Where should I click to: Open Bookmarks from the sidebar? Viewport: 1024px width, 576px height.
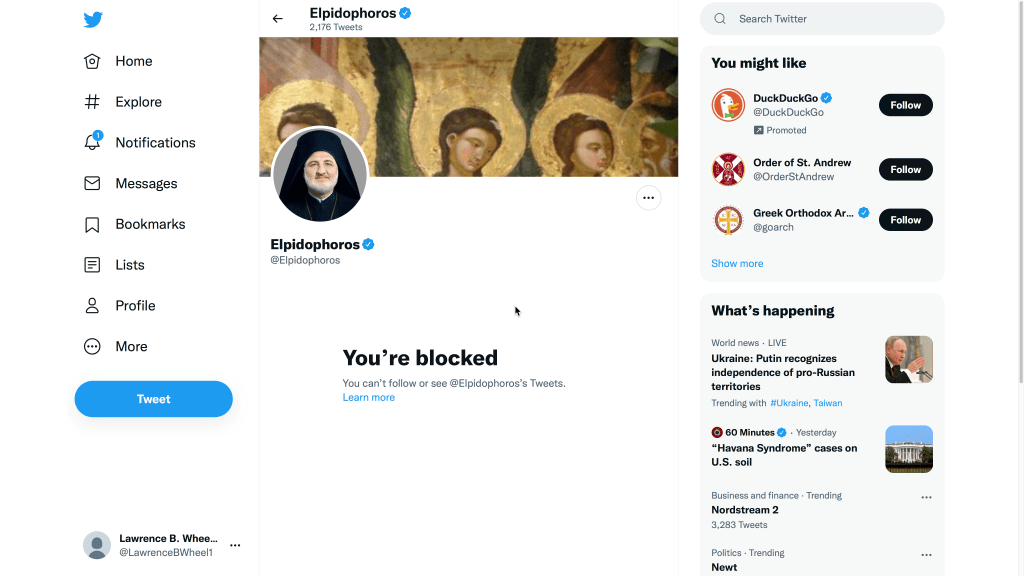[x=149, y=225]
